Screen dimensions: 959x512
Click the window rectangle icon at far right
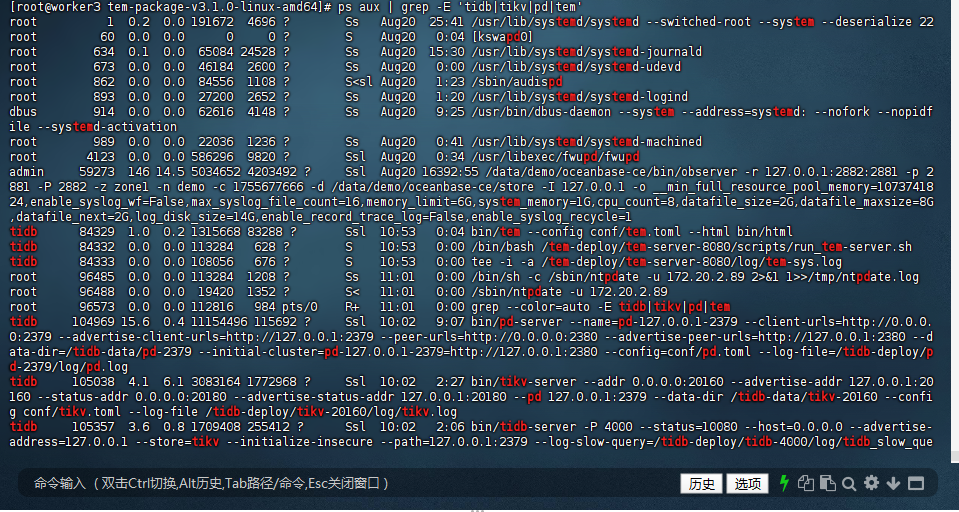pyautogui.click(x=915, y=483)
